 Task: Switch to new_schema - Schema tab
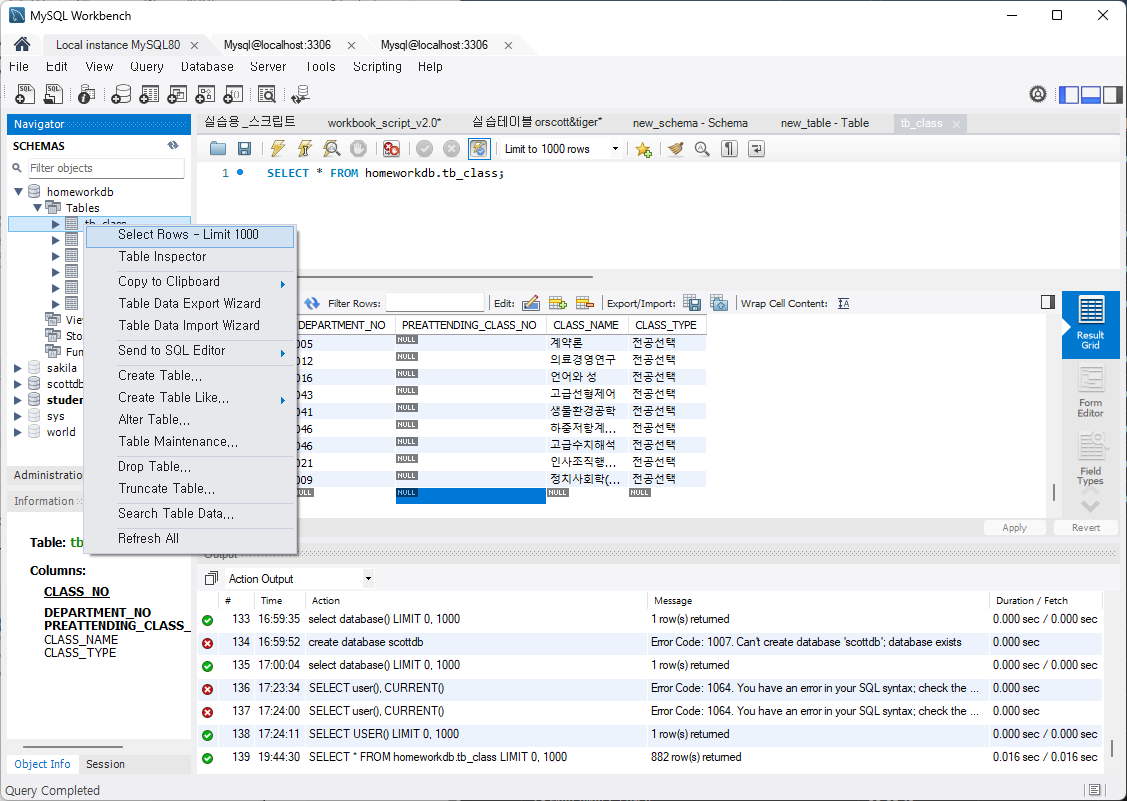point(690,123)
